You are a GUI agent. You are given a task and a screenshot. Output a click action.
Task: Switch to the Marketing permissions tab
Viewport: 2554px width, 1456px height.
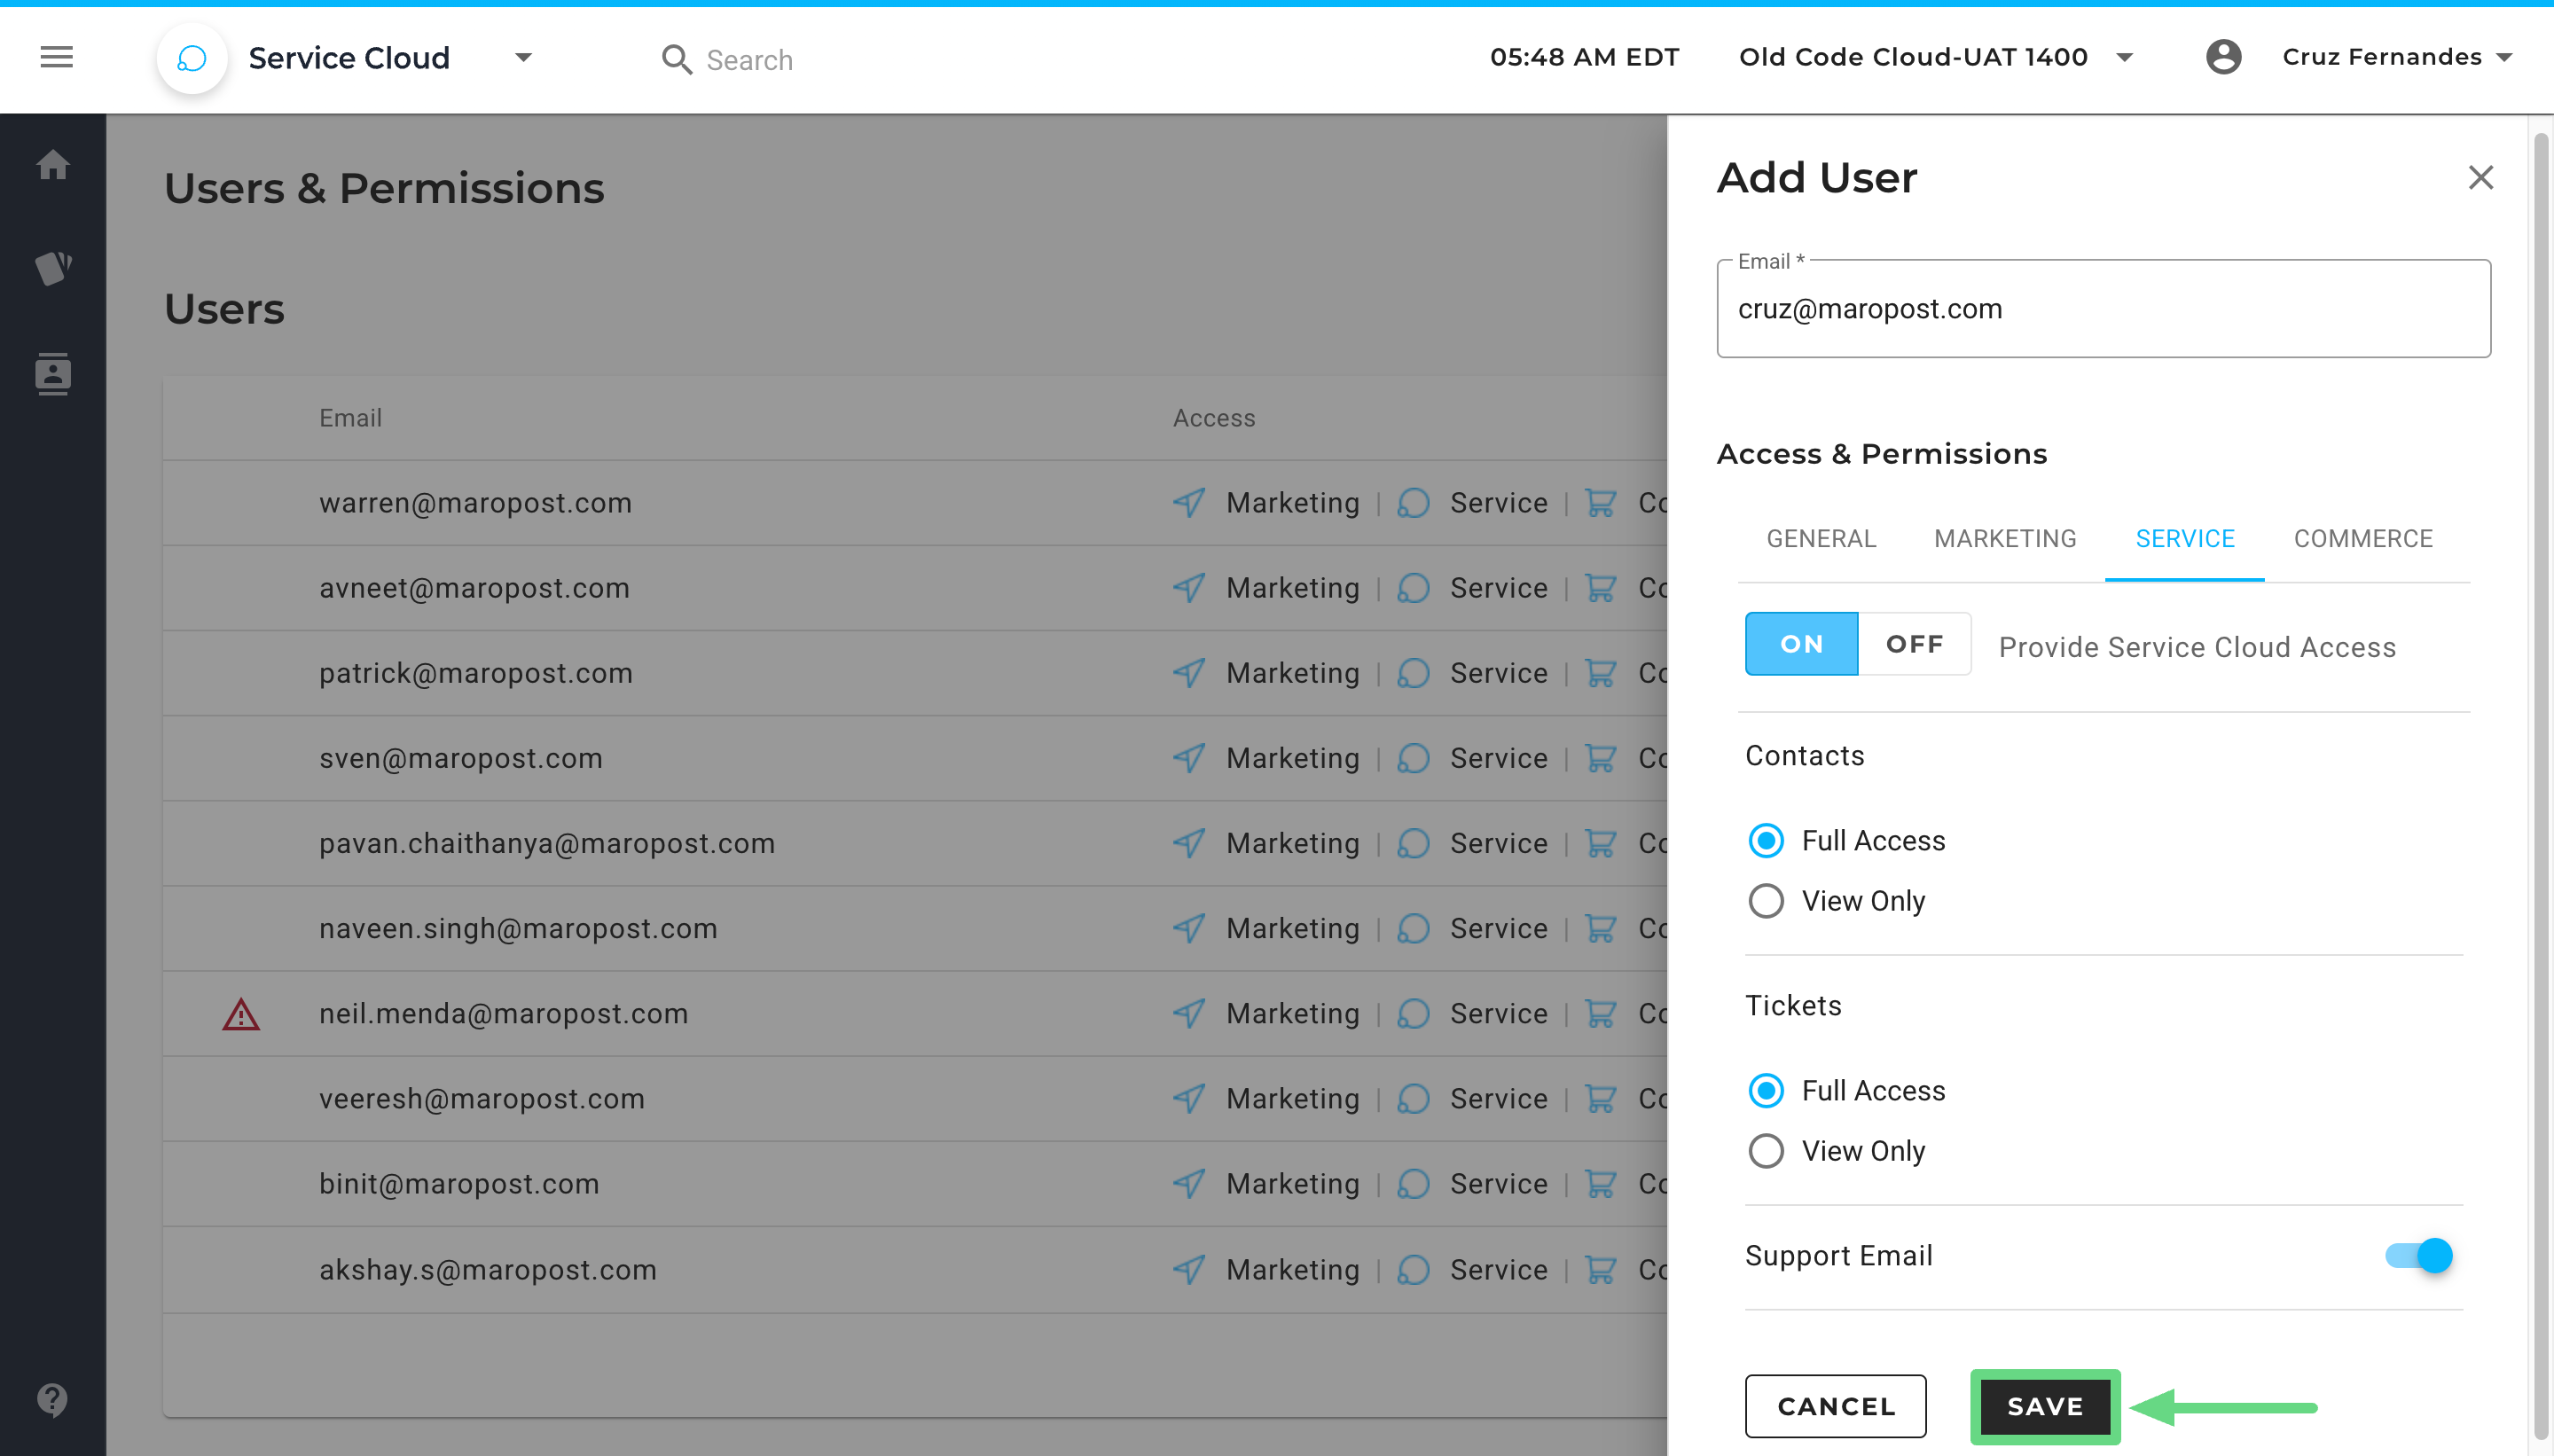[x=2005, y=539]
